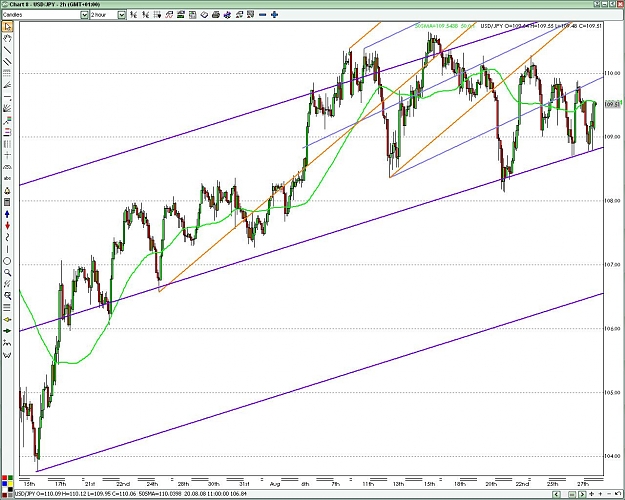Select the circle ellipse drawing tool
625x500 pixels.
(7, 261)
